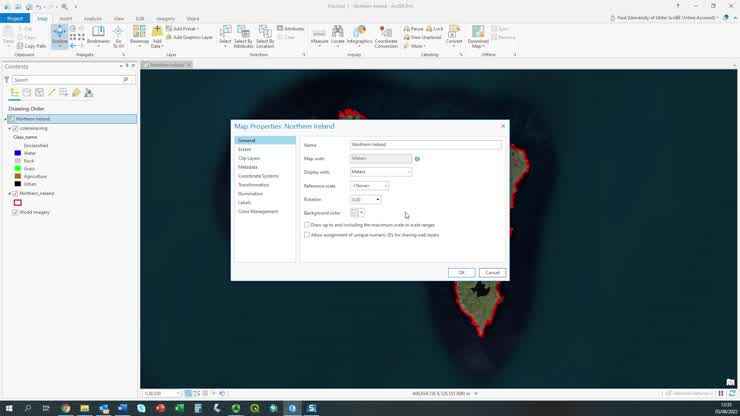Check allow unique numeric IDs option
Screen dimensions: 740x416
[307, 235]
